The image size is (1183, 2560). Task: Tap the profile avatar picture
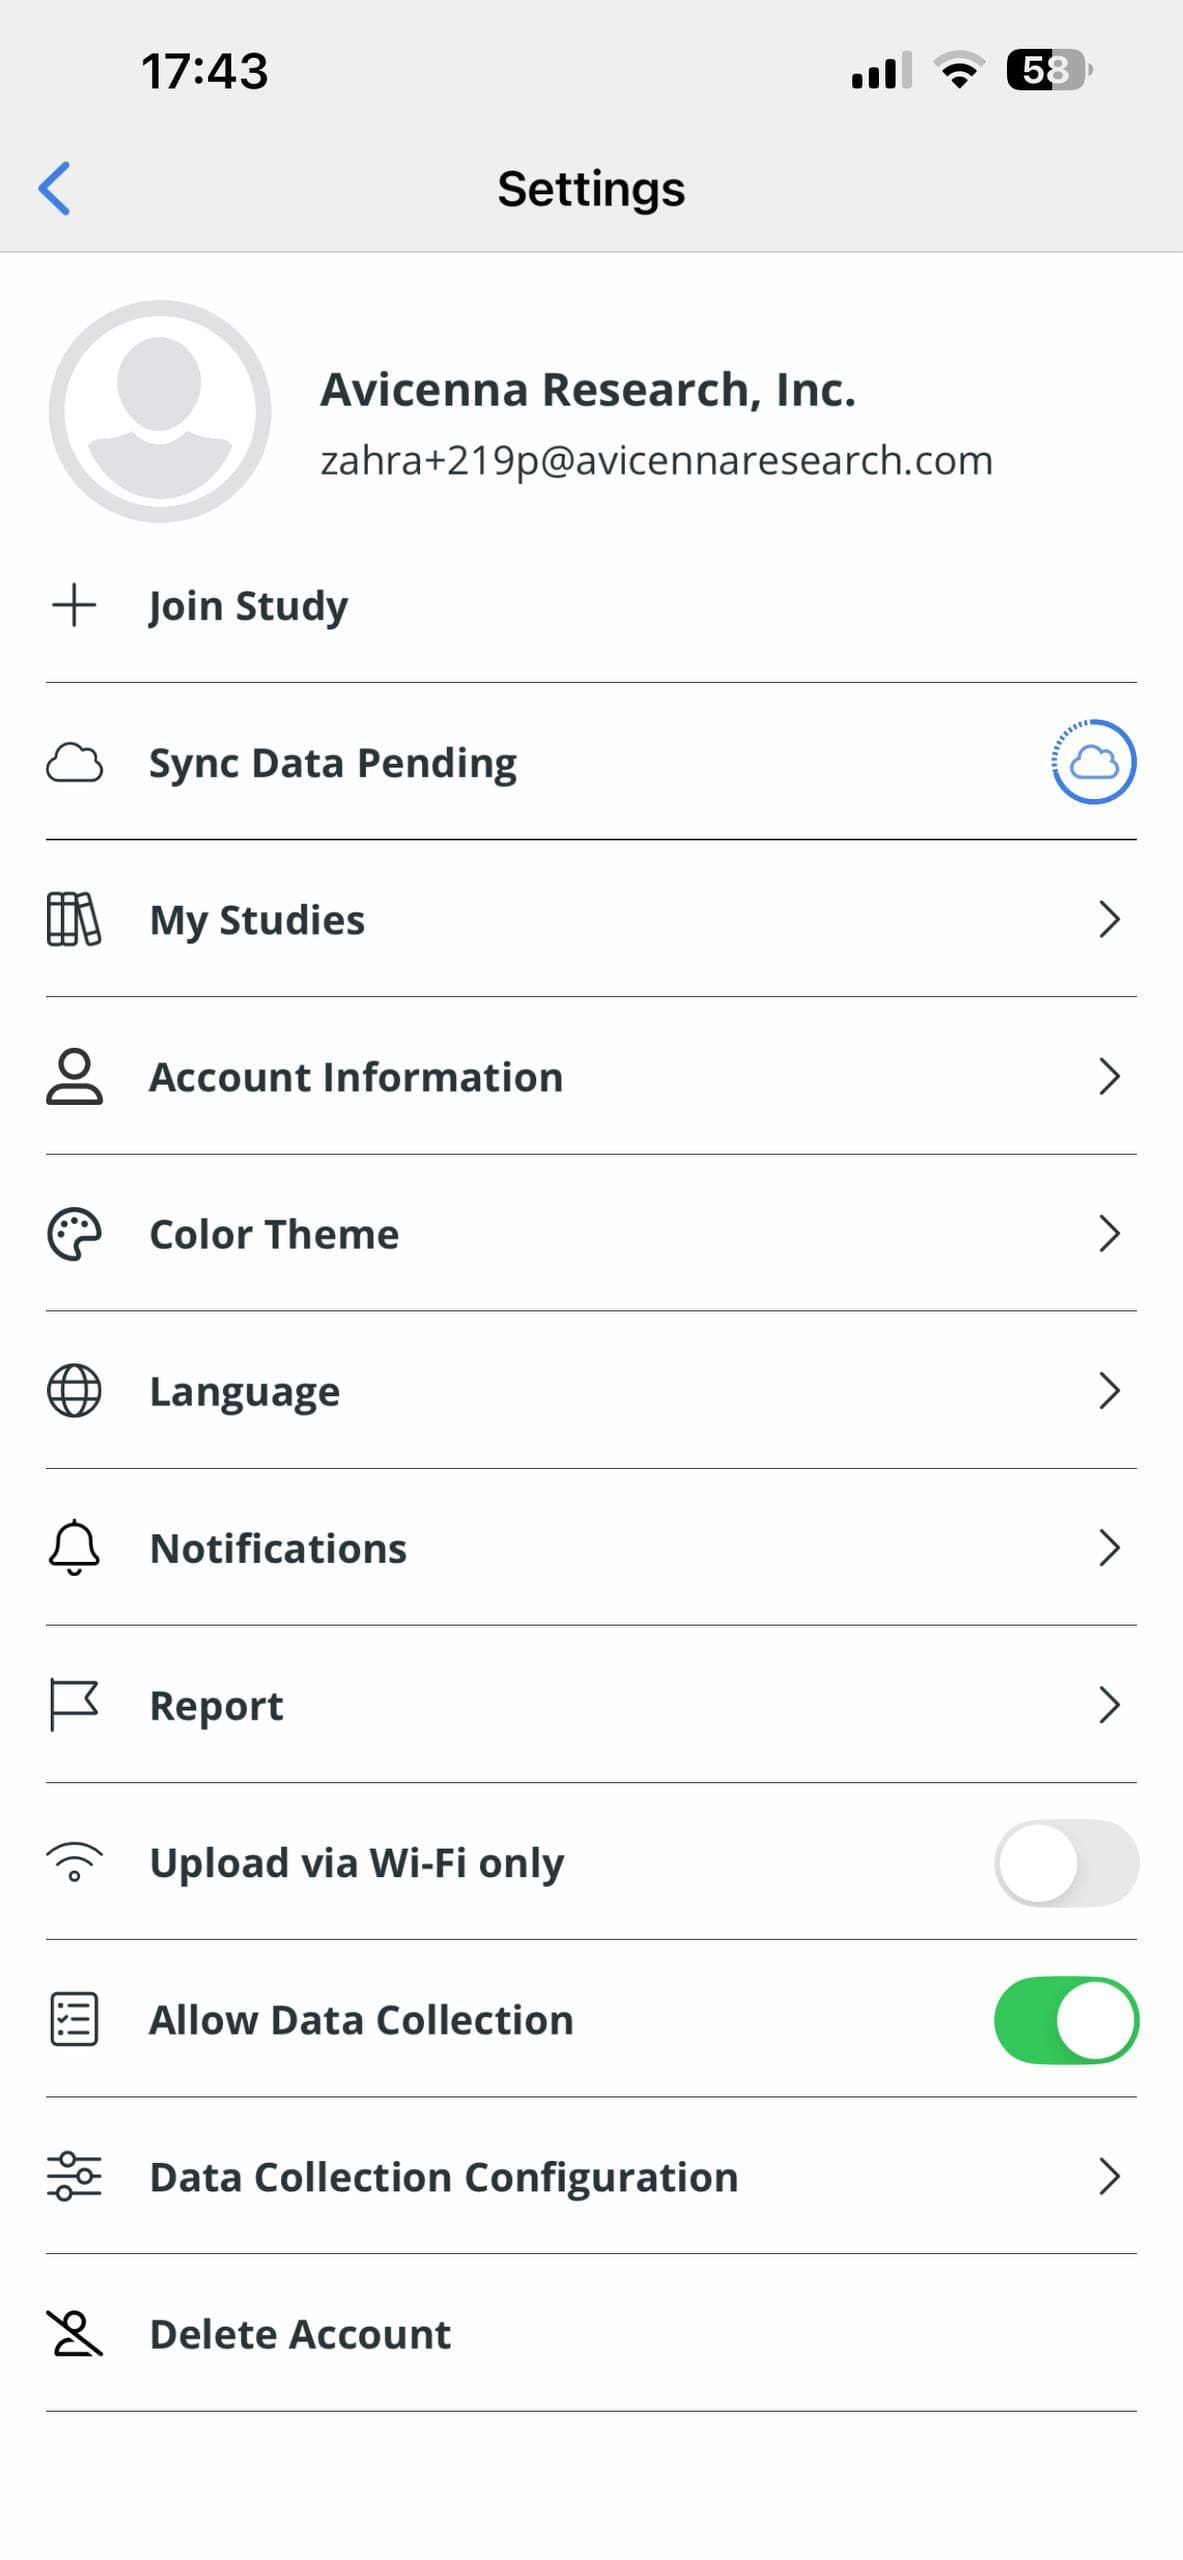tap(160, 411)
